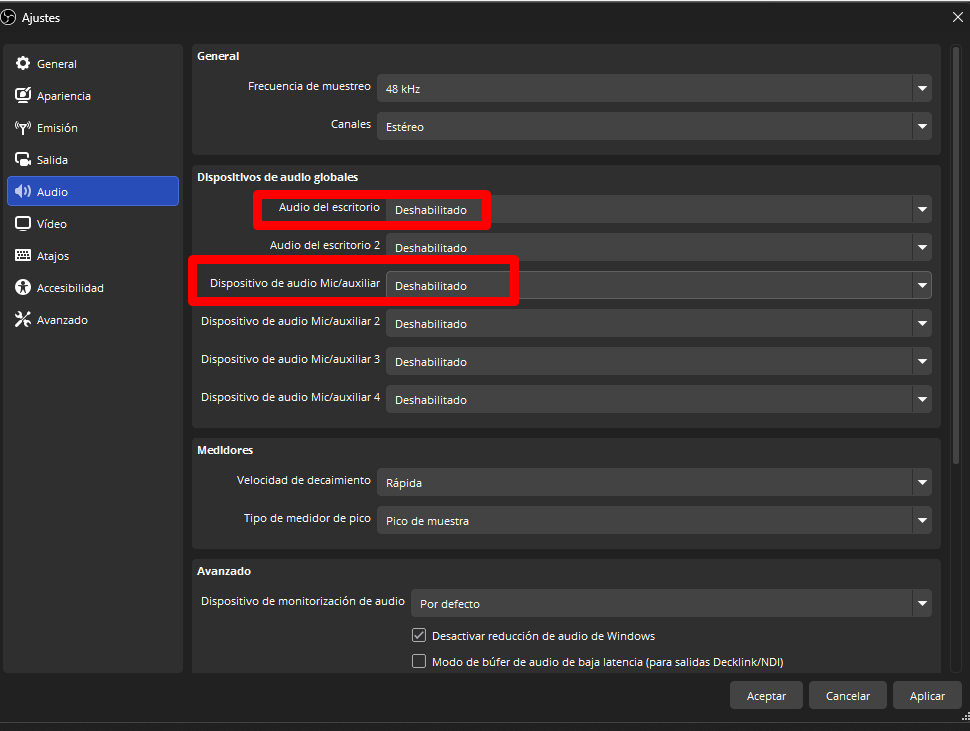Open the Canales dropdown
This screenshot has height=731, width=970.
pyautogui.click(x=921, y=126)
